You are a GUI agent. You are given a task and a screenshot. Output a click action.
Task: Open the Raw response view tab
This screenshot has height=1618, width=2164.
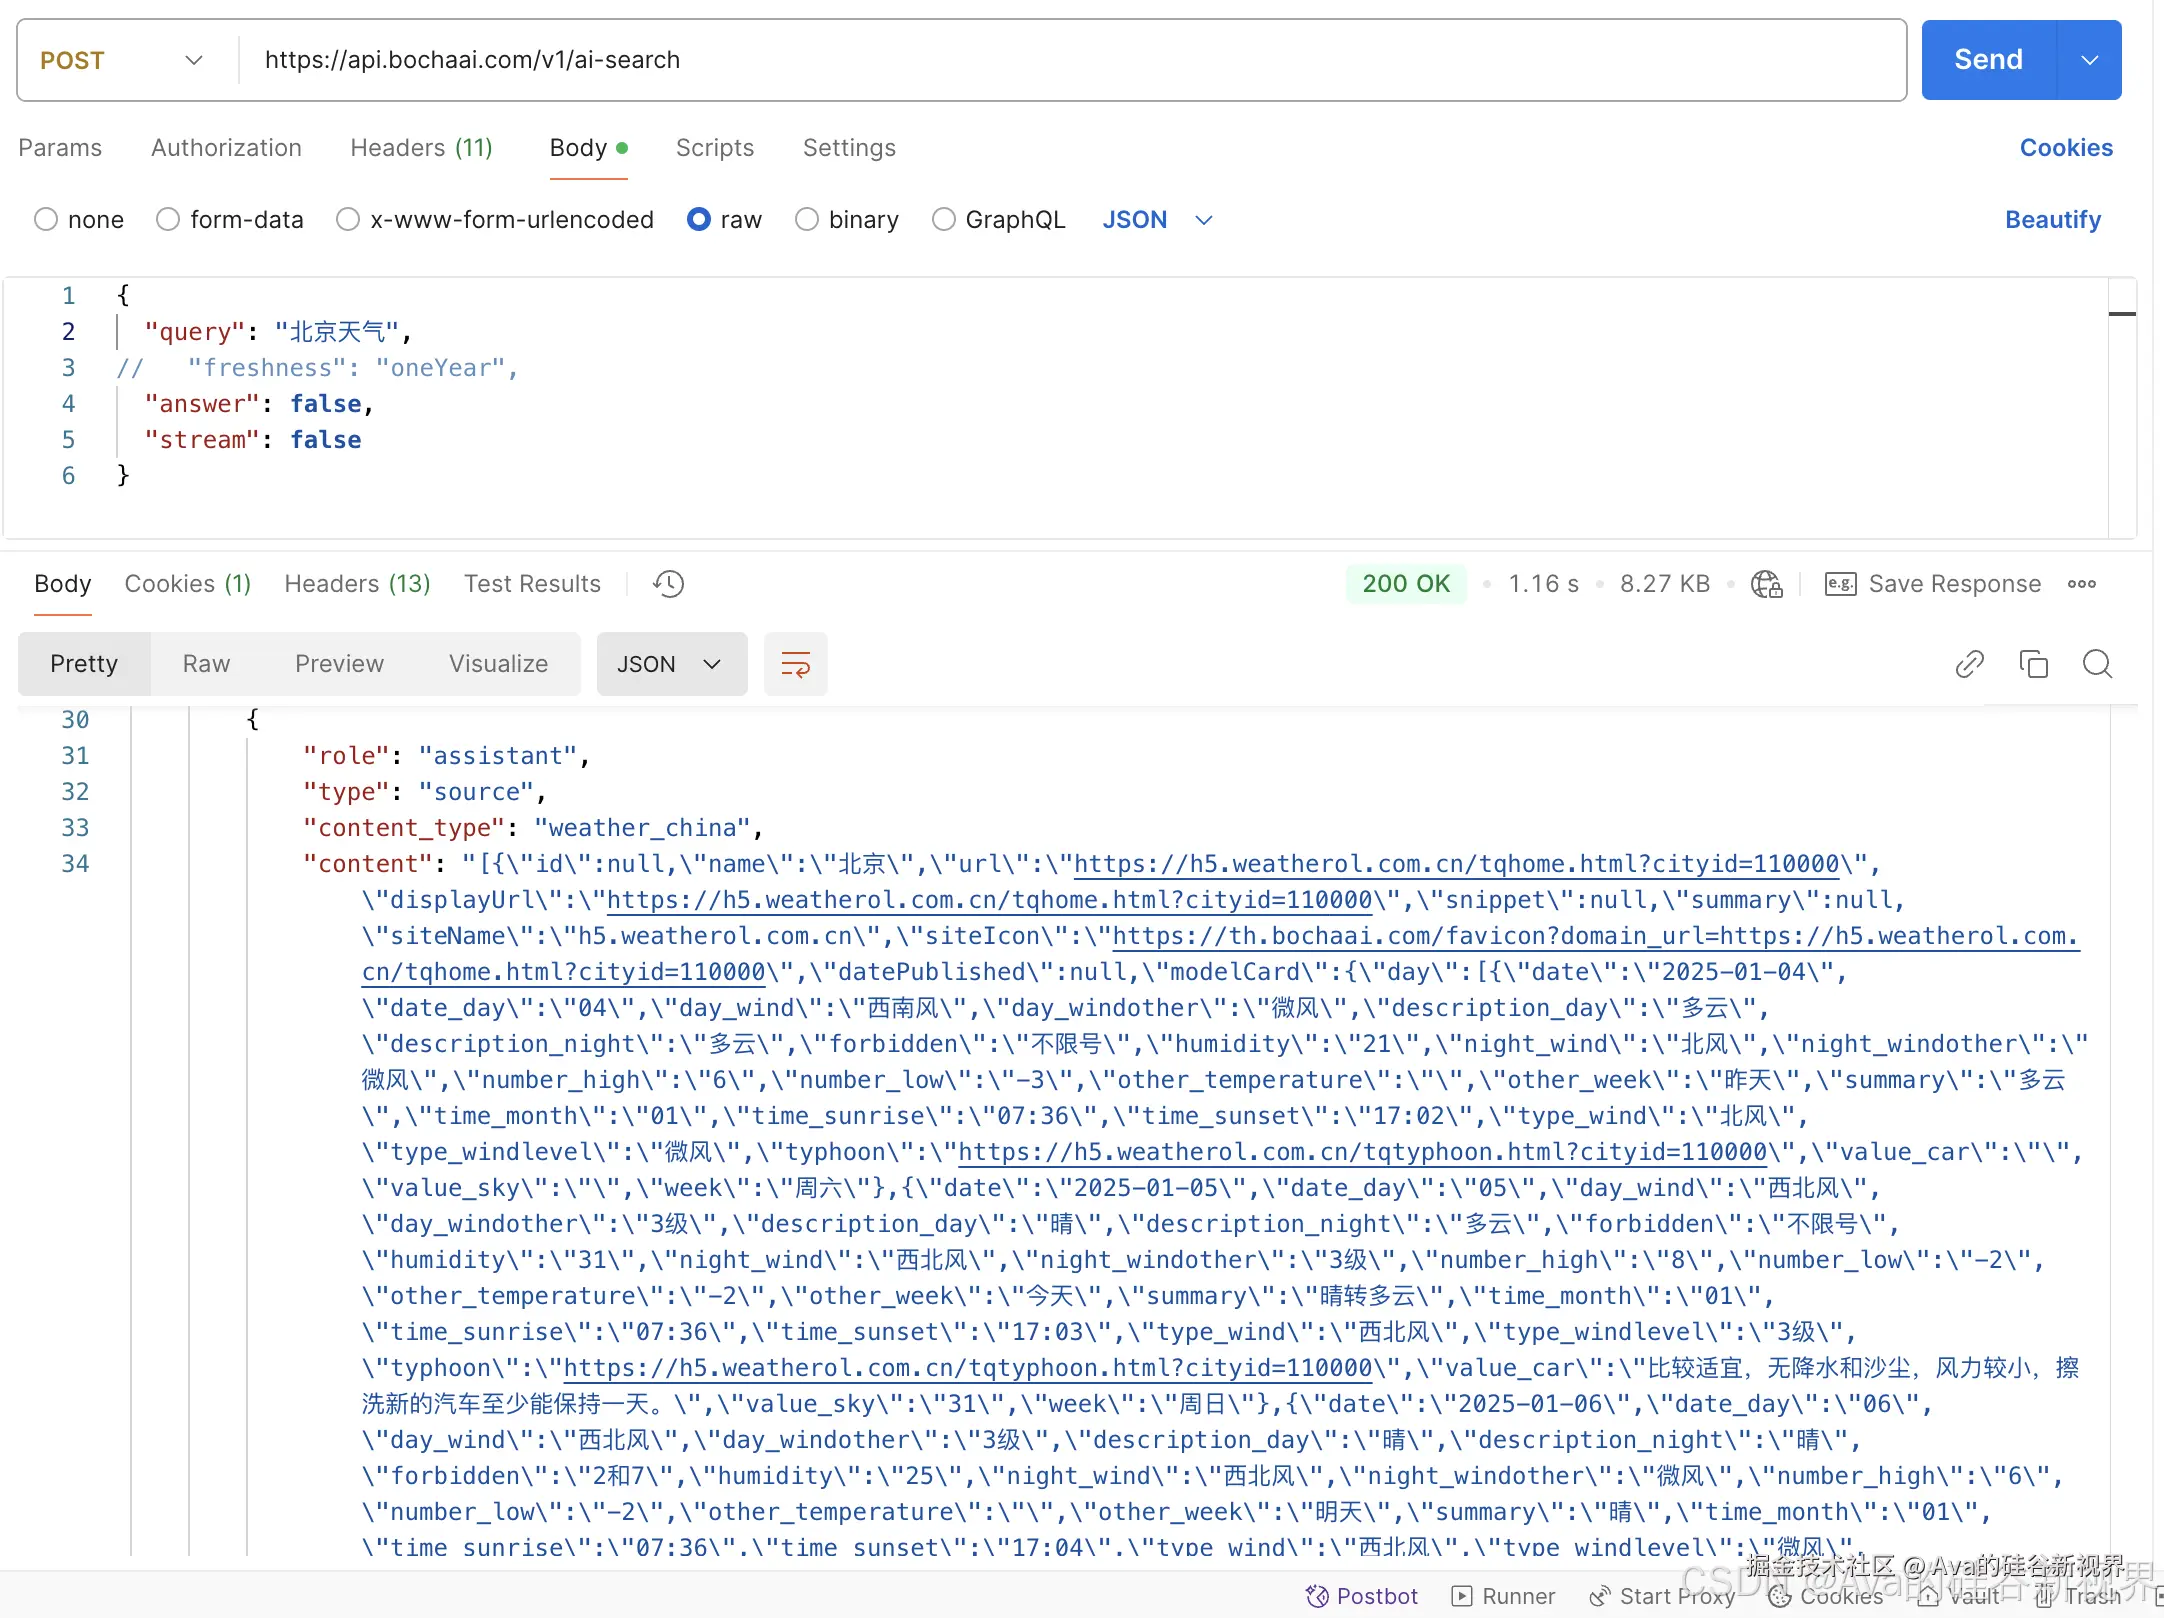point(206,664)
